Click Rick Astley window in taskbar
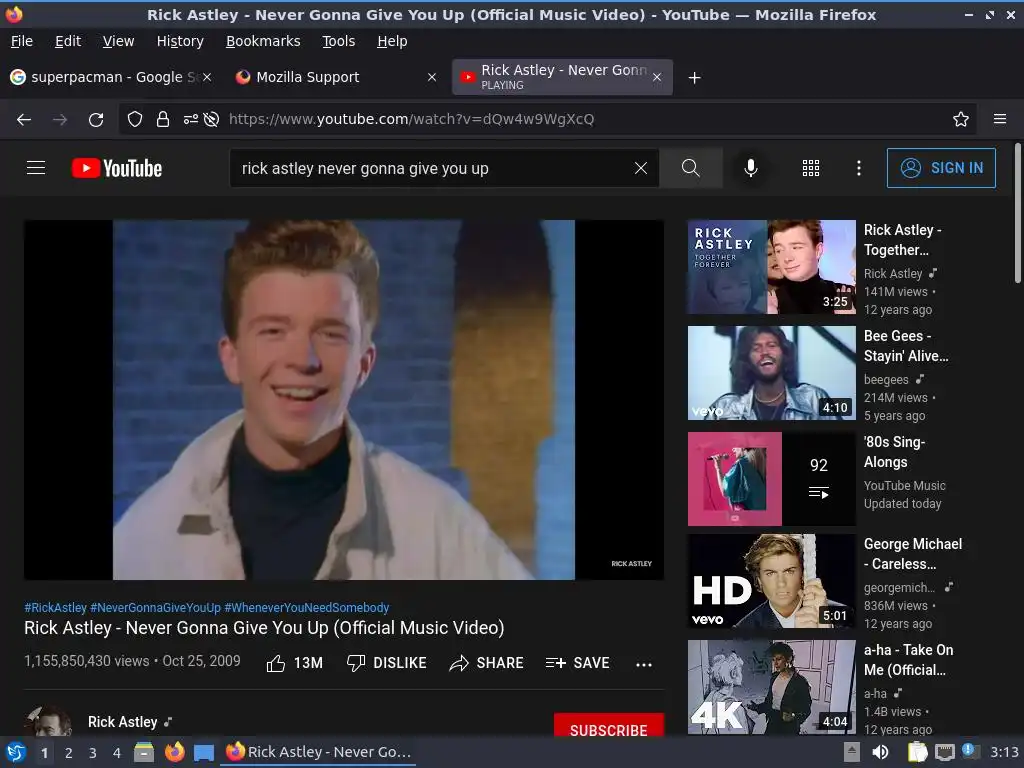The width and height of the screenshot is (1024, 768). point(319,752)
